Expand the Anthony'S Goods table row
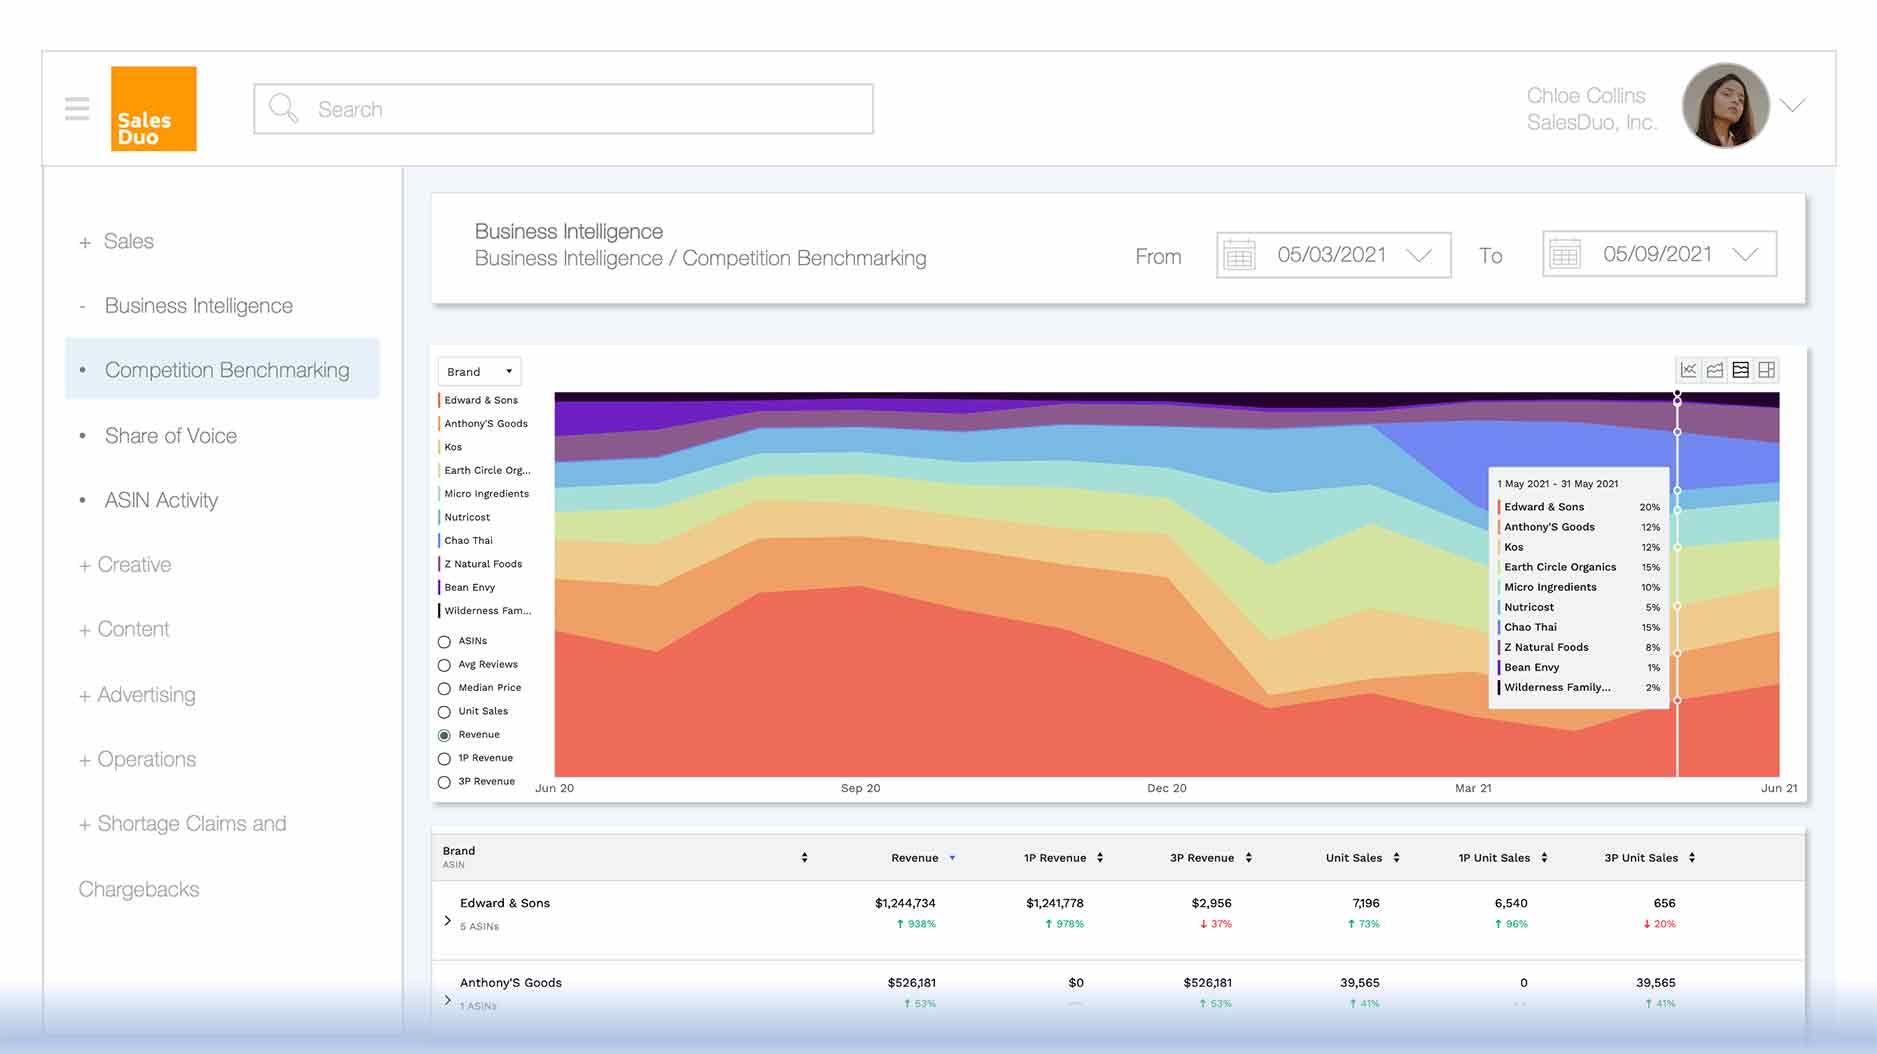Image resolution: width=1877 pixels, height=1054 pixels. coord(447,1000)
